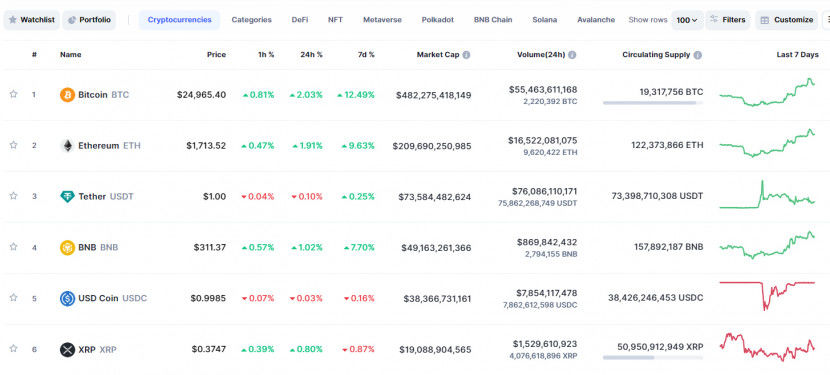Click Bitcoin circulating supply progress bar
830x375 pixels.
coord(653,103)
